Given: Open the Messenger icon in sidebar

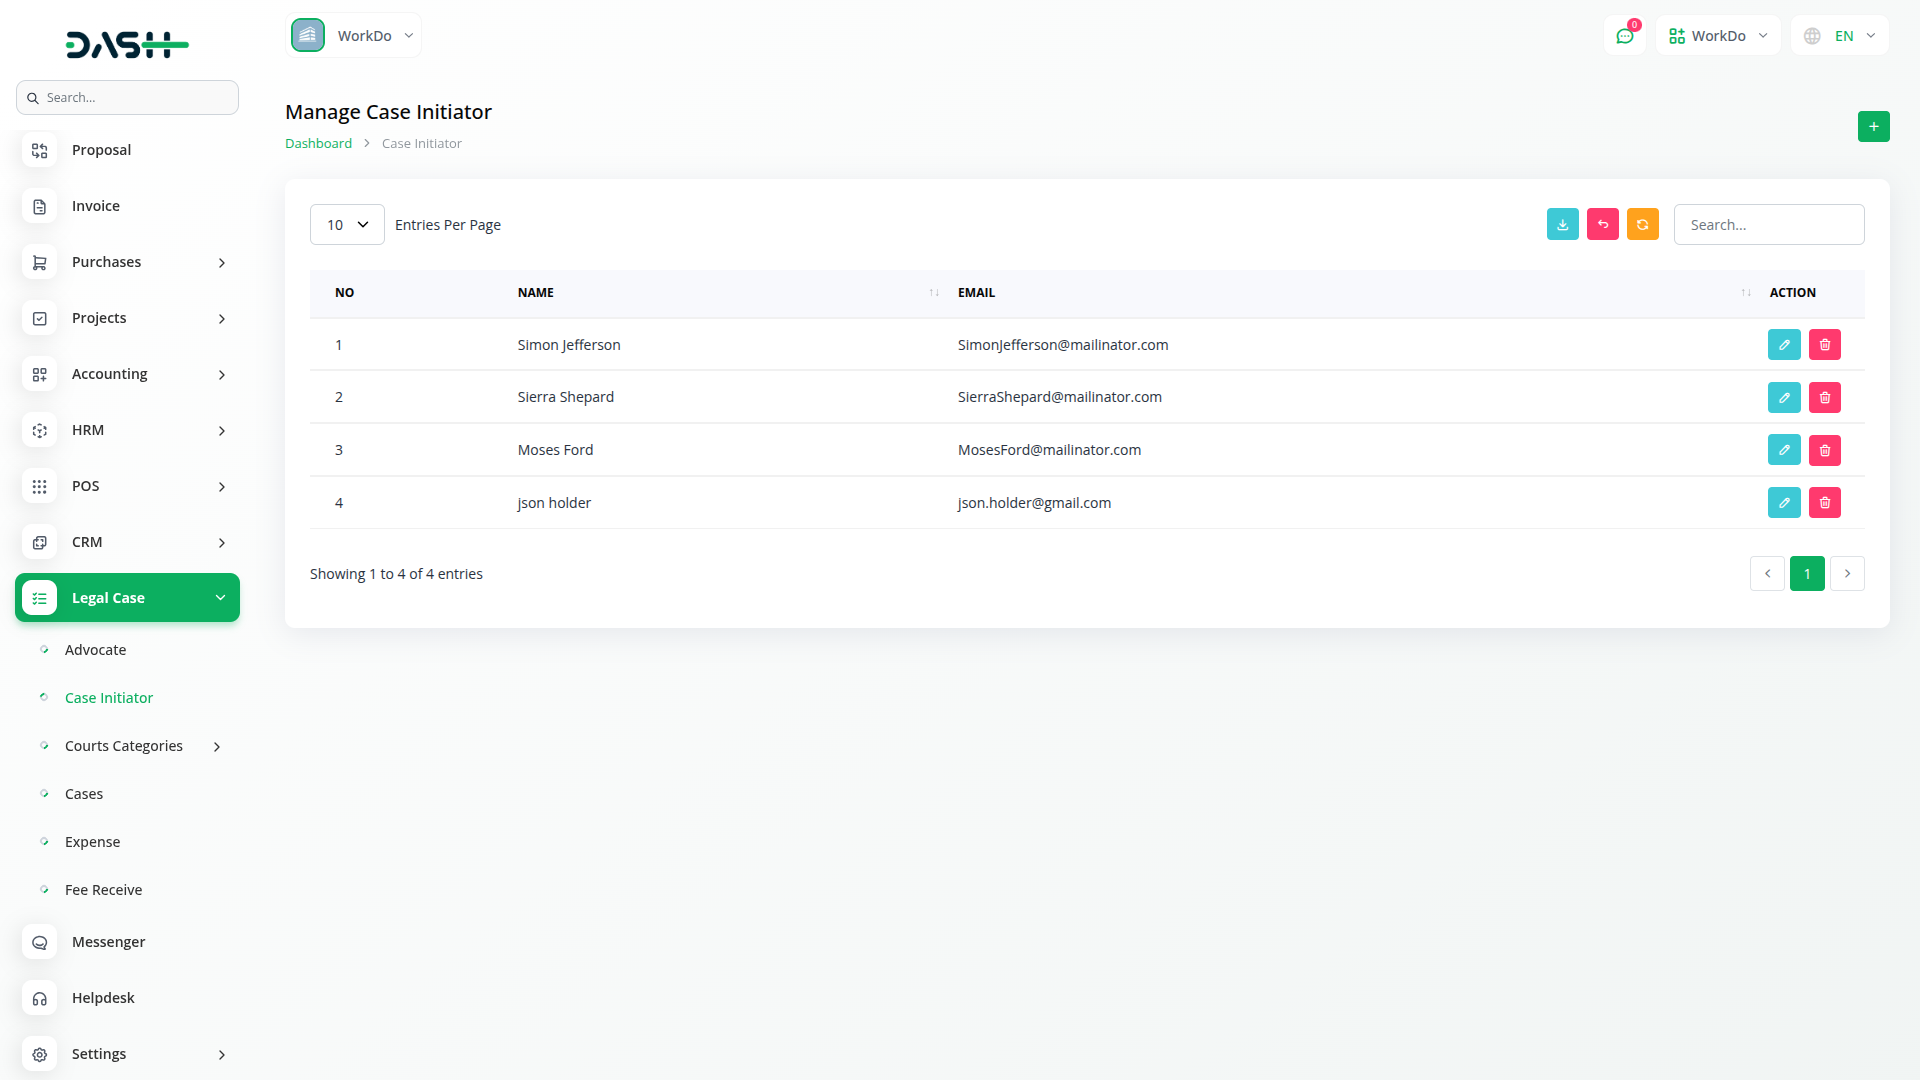Looking at the screenshot, I should pos(39,942).
